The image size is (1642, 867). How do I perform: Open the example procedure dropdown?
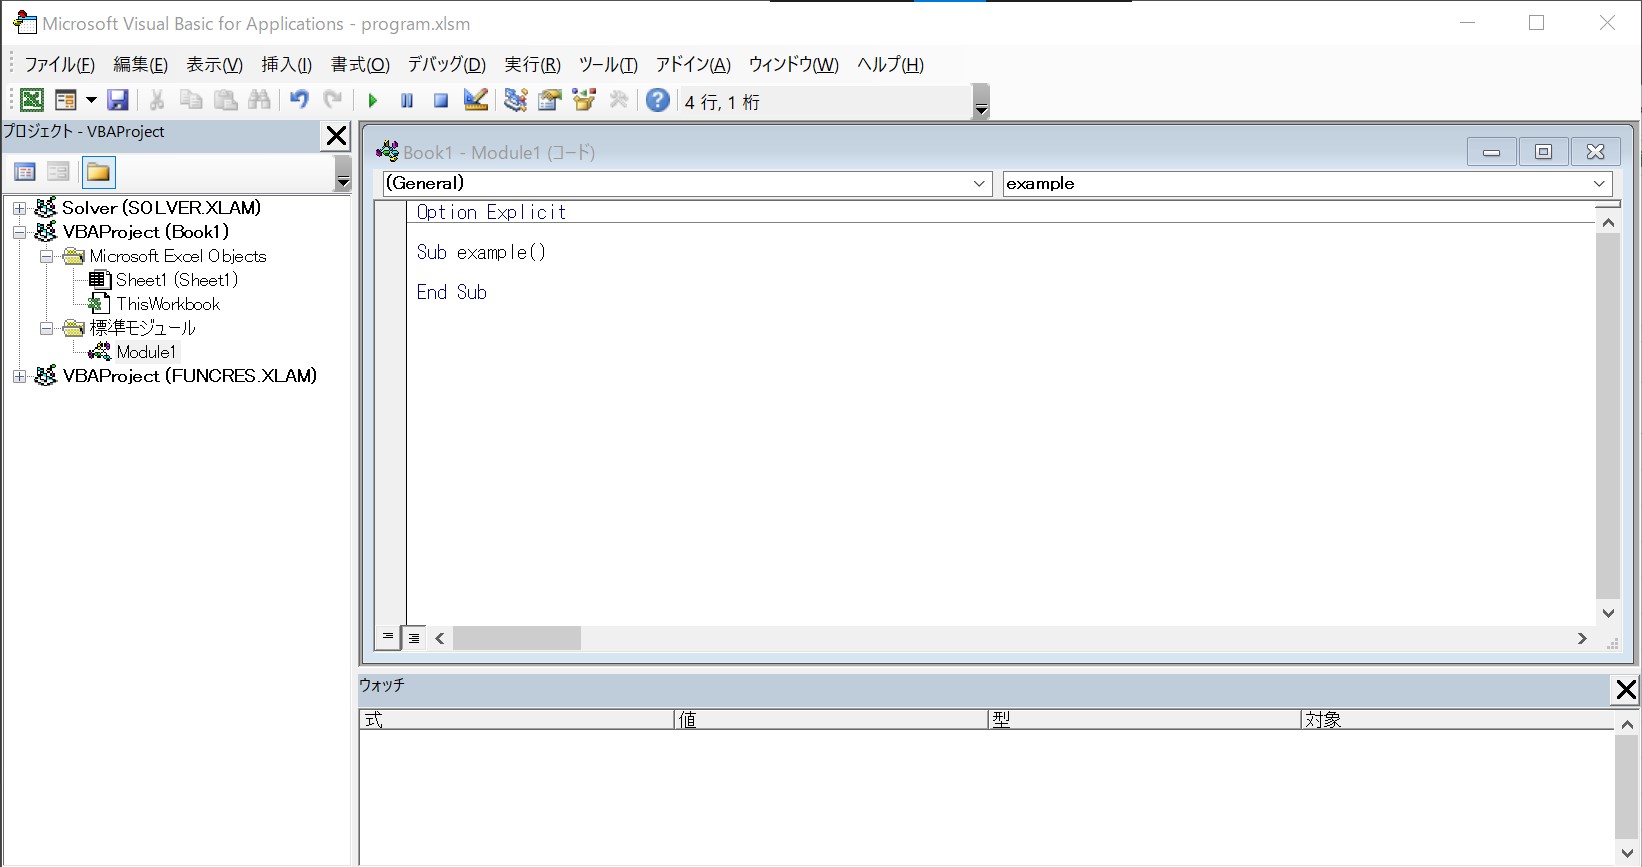click(x=1599, y=184)
